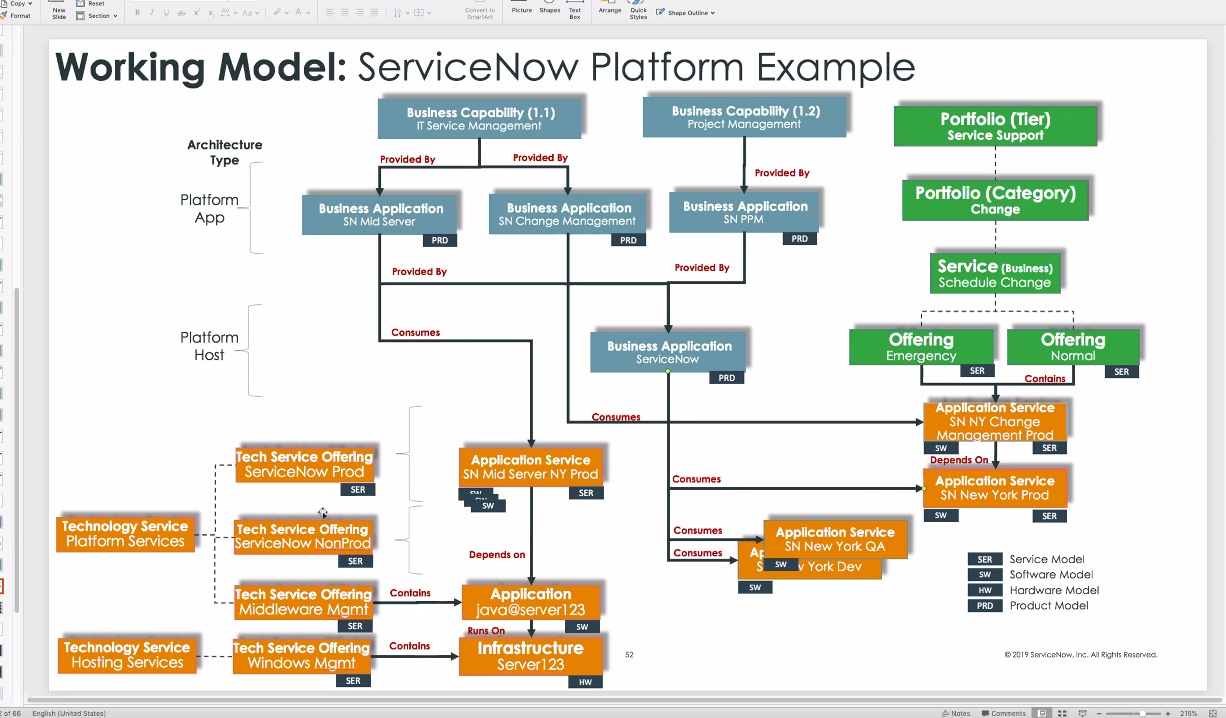Open Line Spacing dropdown
Screen dimensions: 1226x718
[x=400, y=13]
